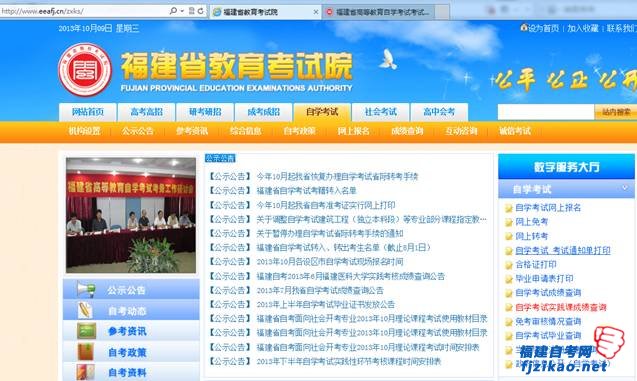Switch to the 高考高招 navigation tab
This screenshot has width=637, height=381.
(146, 112)
